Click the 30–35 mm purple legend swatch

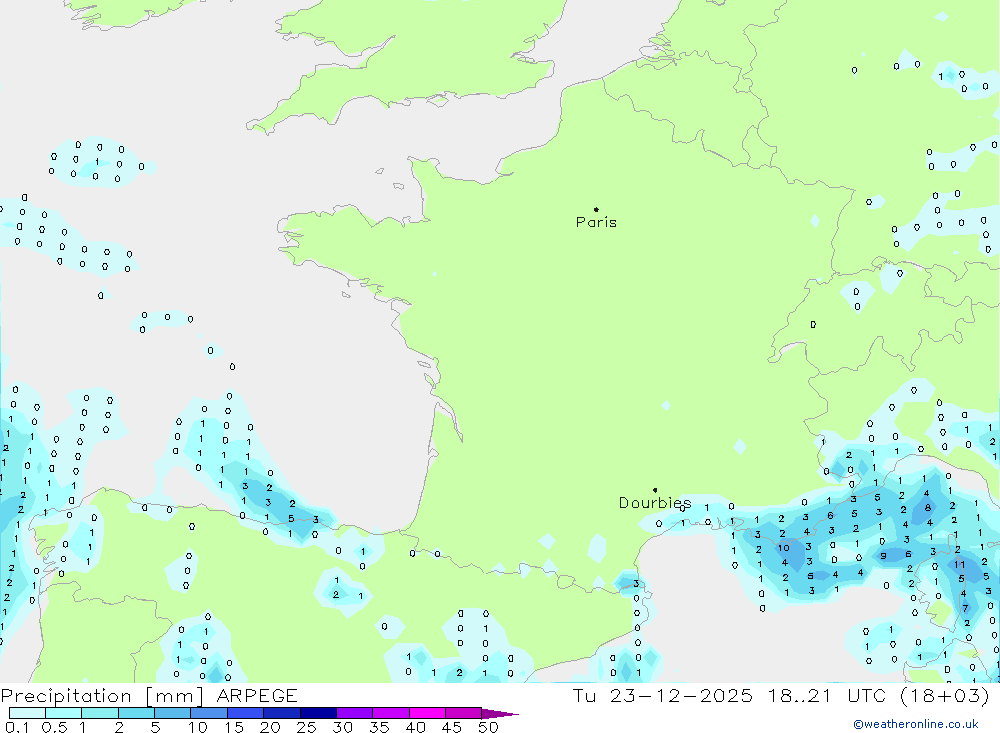coord(355,713)
